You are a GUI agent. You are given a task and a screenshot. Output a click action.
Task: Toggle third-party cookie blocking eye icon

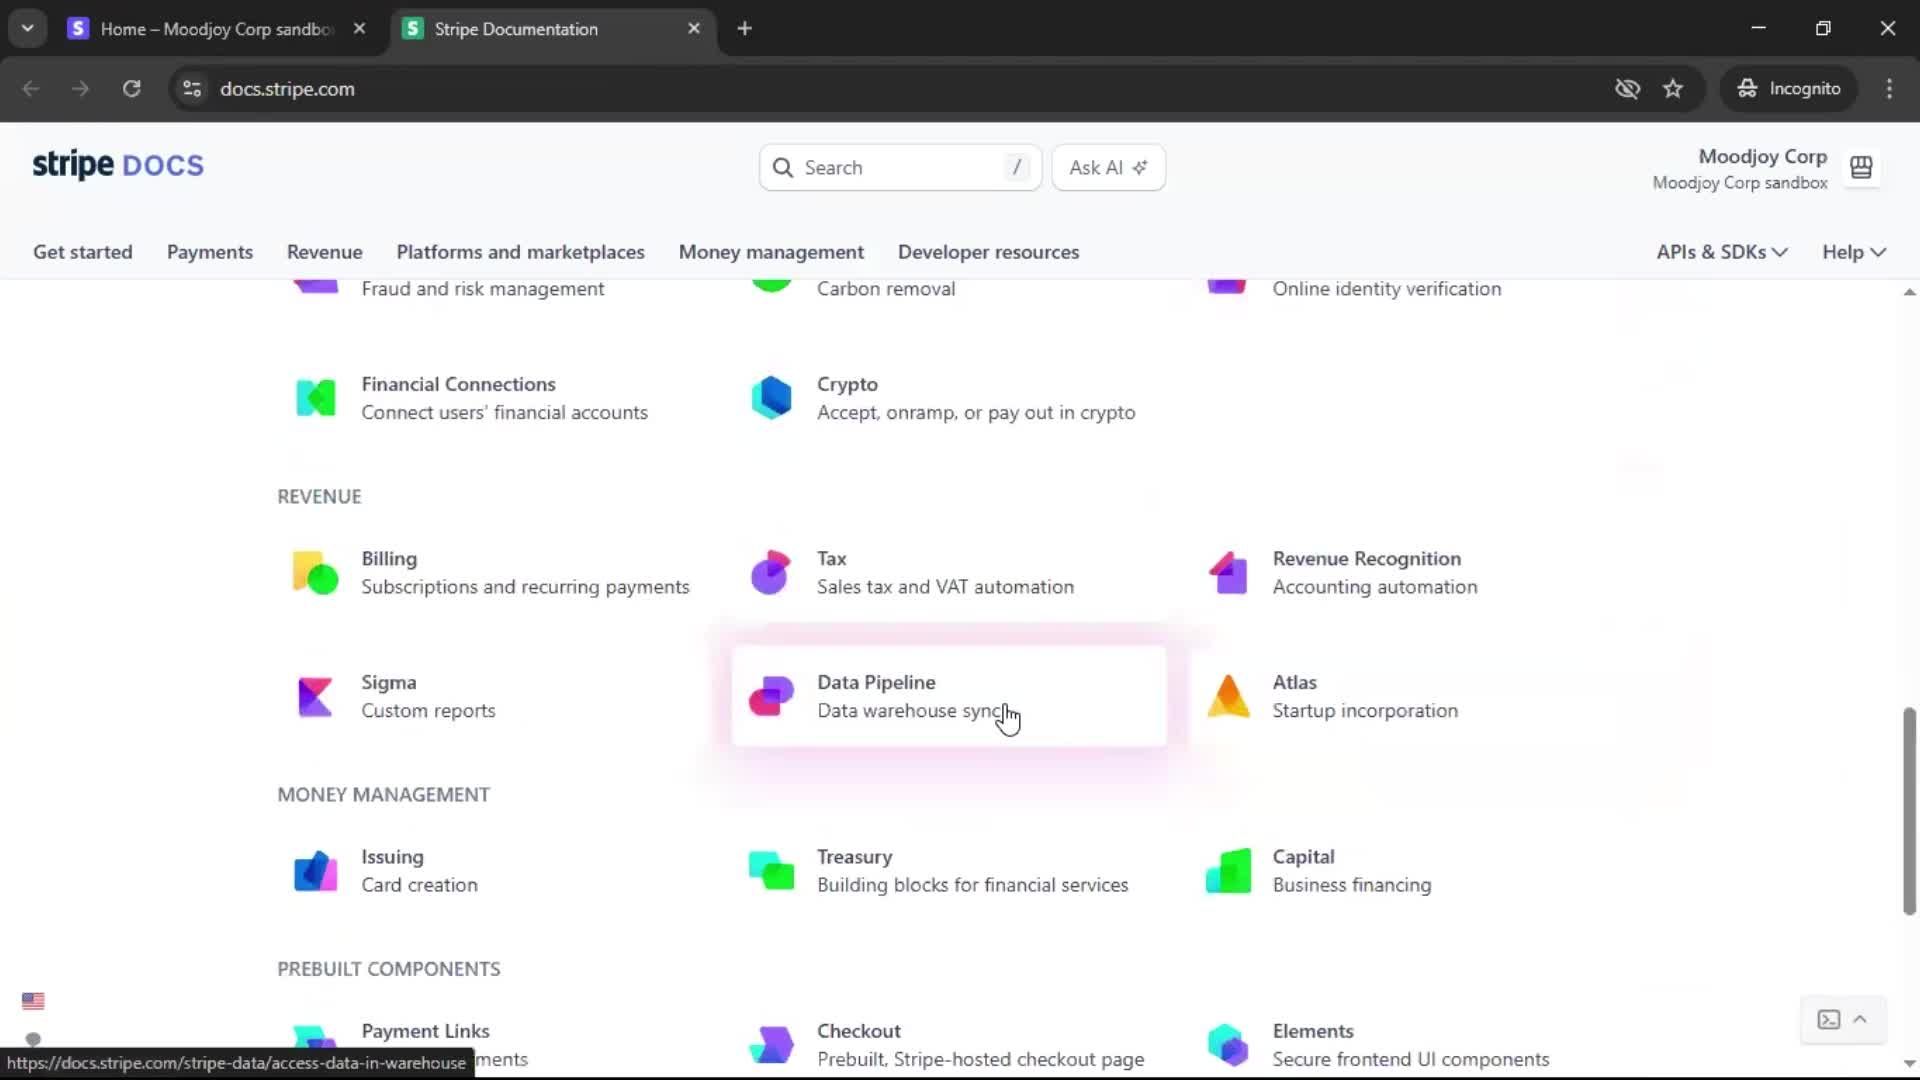(1627, 89)
